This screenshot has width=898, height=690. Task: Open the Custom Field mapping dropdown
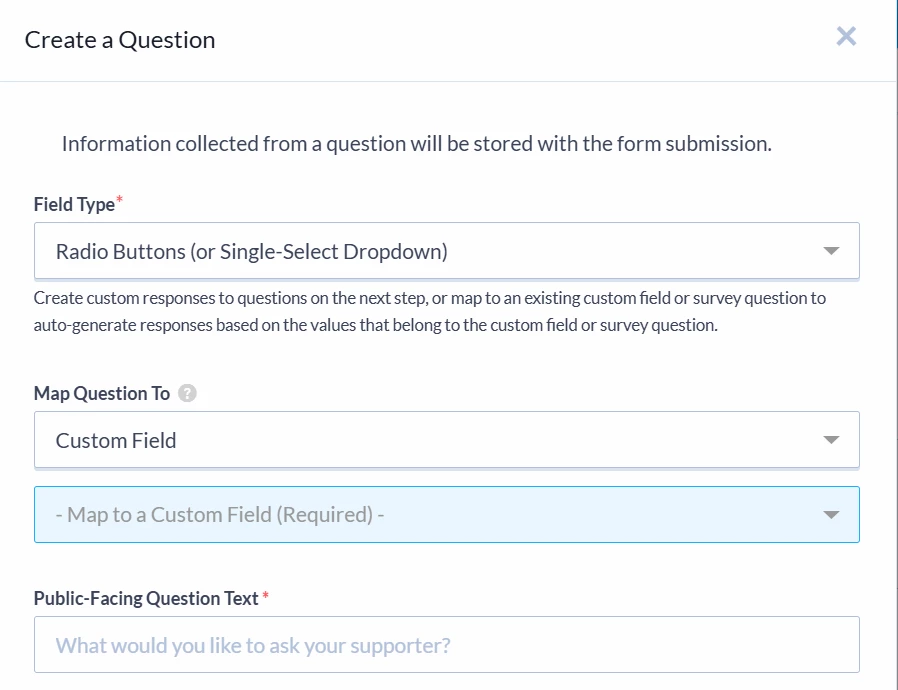[x=446, y=440]
